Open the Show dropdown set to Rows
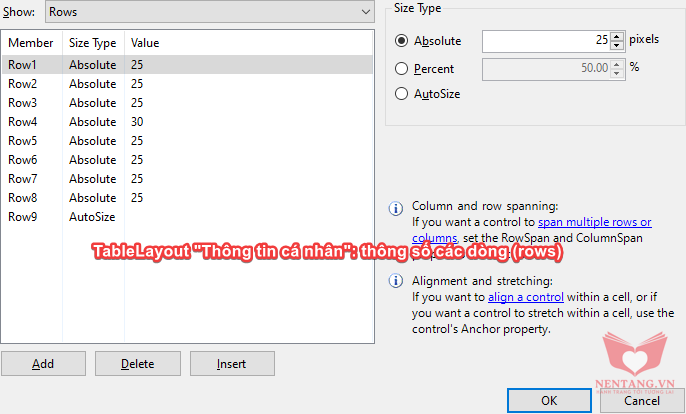 pos(210,12)
